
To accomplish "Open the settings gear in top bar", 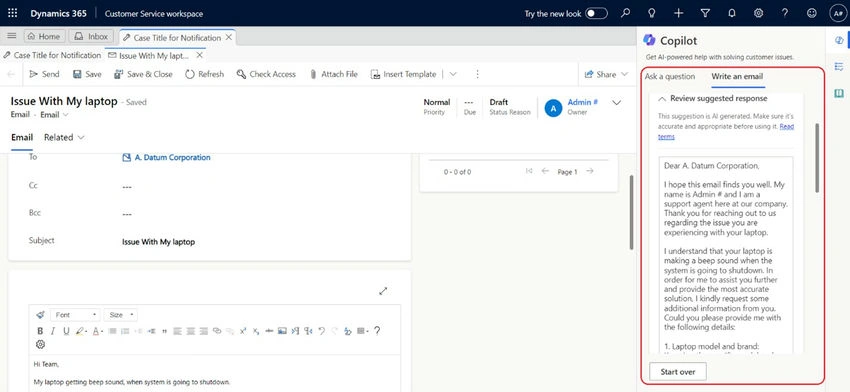I will 758,13.
